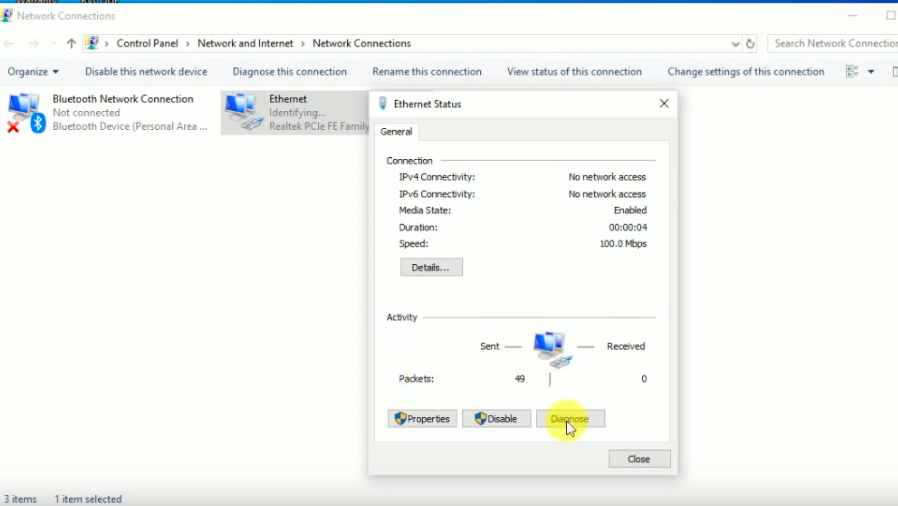
Task: Click IPv6 No network access value
Action: pos(607,194)
